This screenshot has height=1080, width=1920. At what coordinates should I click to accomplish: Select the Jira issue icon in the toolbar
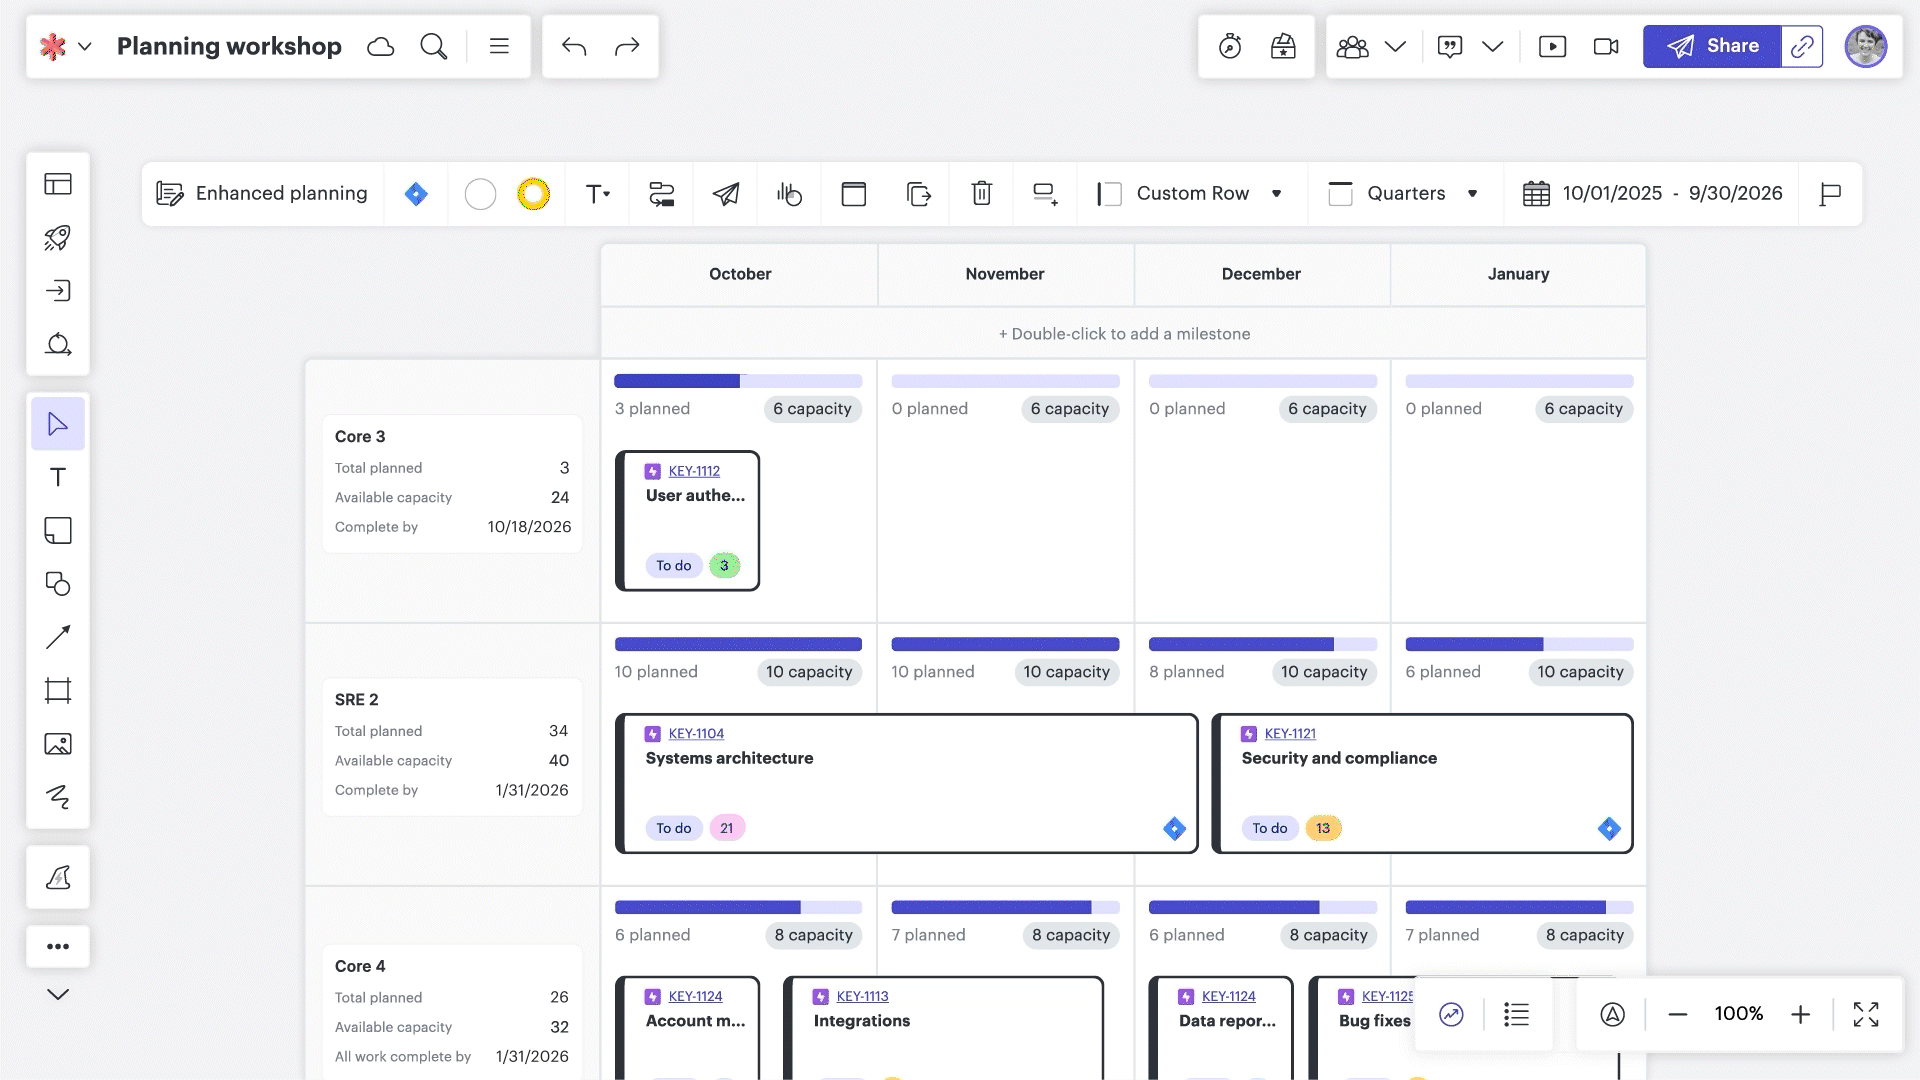pyautogui.click(x=416, y=193)
